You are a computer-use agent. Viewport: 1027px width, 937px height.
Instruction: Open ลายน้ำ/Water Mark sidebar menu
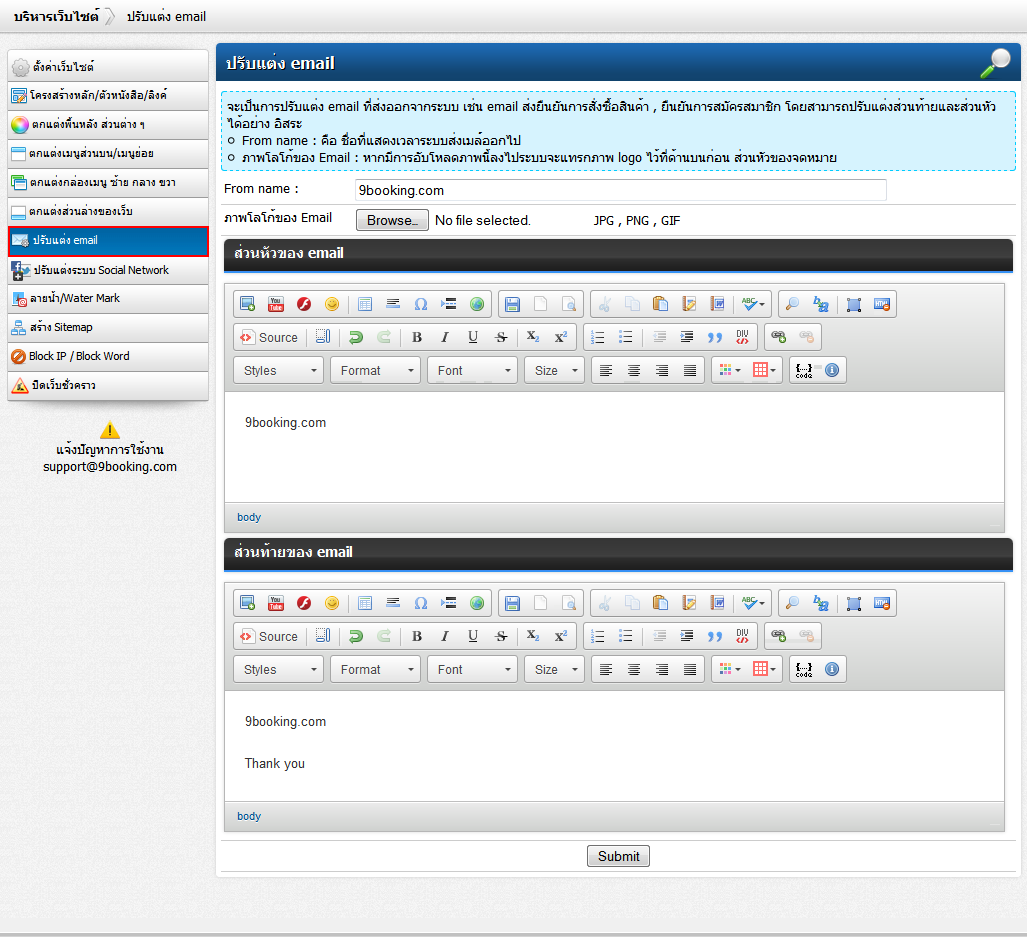click(108, 299)
